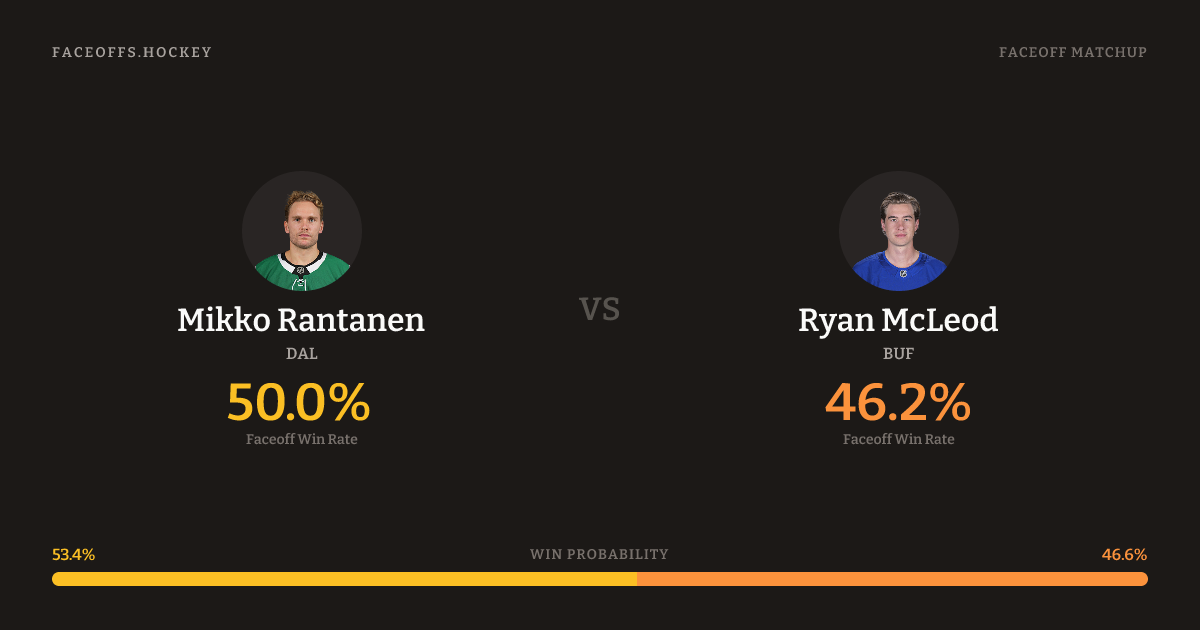Open the FACEOFFS.HOCKEY site logo
1200x630 pixels.
point(132,52)
